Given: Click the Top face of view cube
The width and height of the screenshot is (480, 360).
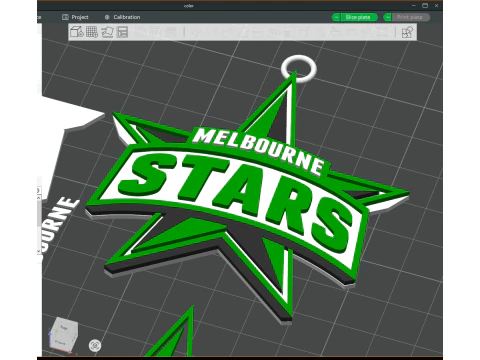Looking at the screenshot, I should tap(64, 327).
